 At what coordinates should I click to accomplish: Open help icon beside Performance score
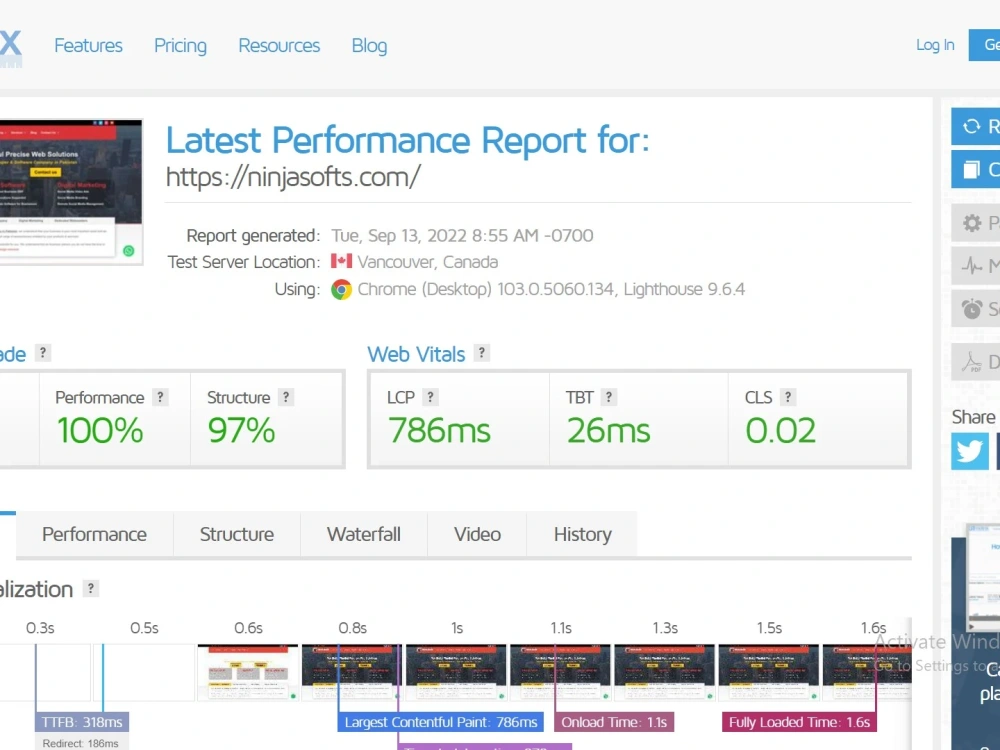point(160,397)
